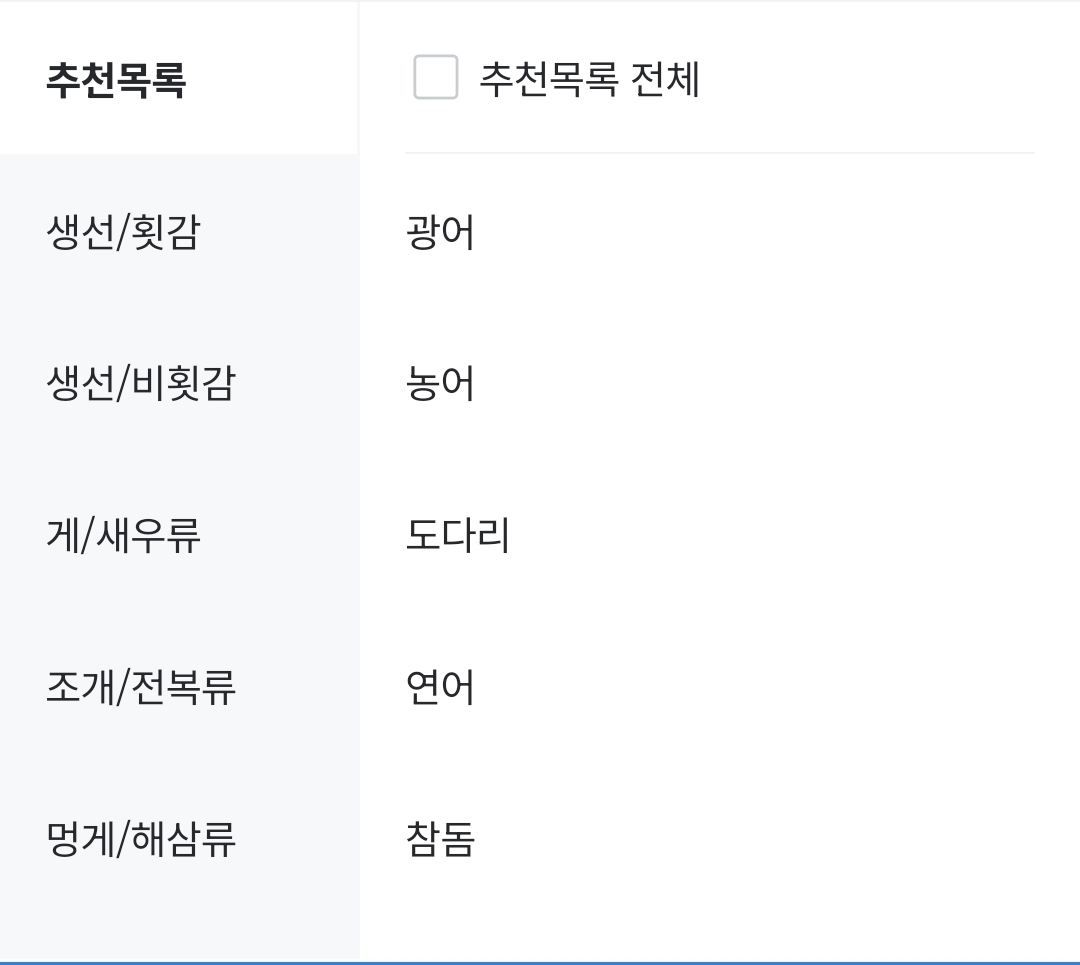
Task: Switch to the 생선/비횟감 category
Action: pyautogui.click(x=179, y=383)
